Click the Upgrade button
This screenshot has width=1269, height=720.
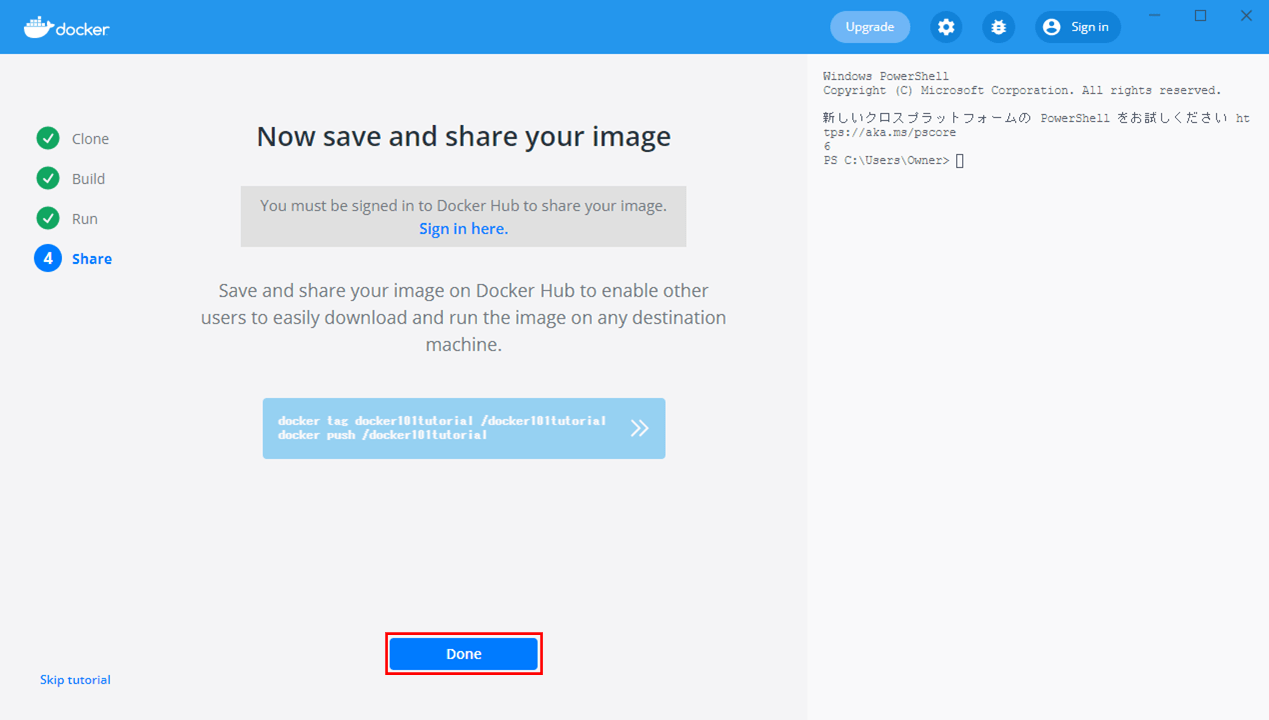[870, 27]
